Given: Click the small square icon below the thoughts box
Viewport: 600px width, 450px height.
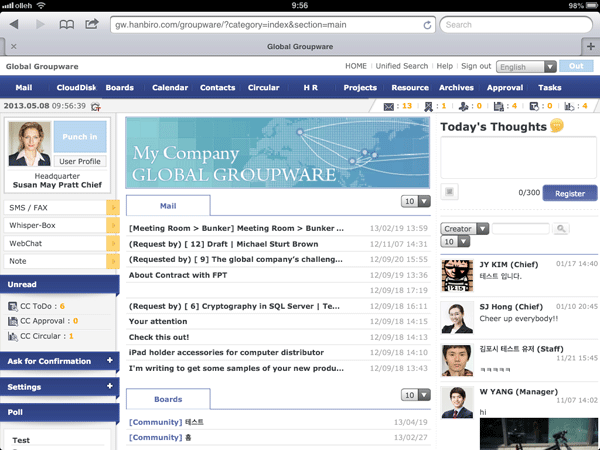Looking at the screenshot, I should tap(447, 190).
